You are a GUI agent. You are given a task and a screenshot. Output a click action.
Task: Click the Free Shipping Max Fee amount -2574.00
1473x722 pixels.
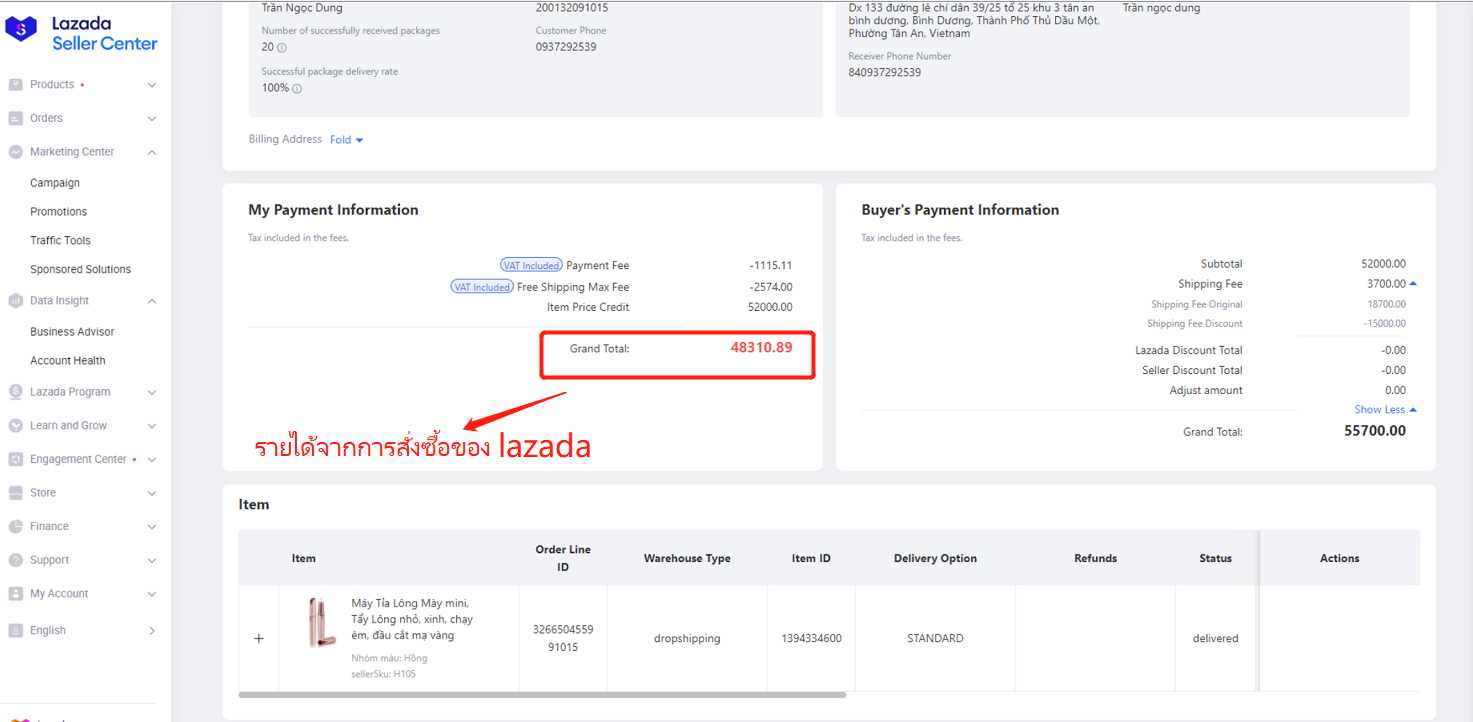pyautogui.click(x=771, y=287)
